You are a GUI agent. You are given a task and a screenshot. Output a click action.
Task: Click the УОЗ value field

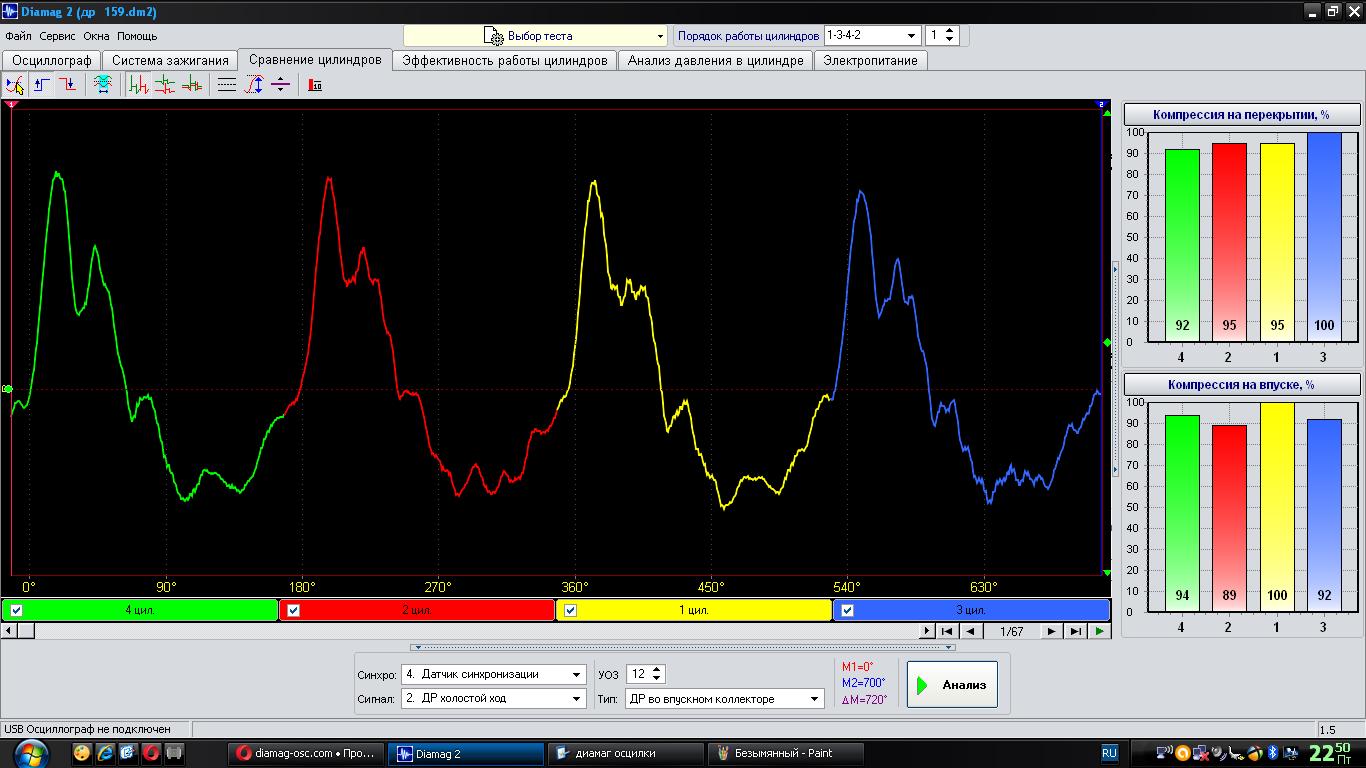tap(637, 674)
